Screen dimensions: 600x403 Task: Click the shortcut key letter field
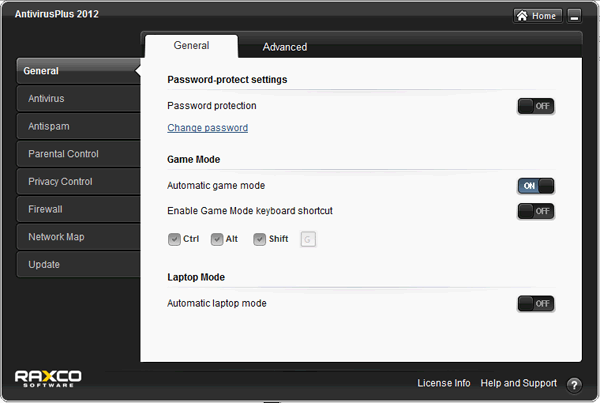tap(308, 239)
